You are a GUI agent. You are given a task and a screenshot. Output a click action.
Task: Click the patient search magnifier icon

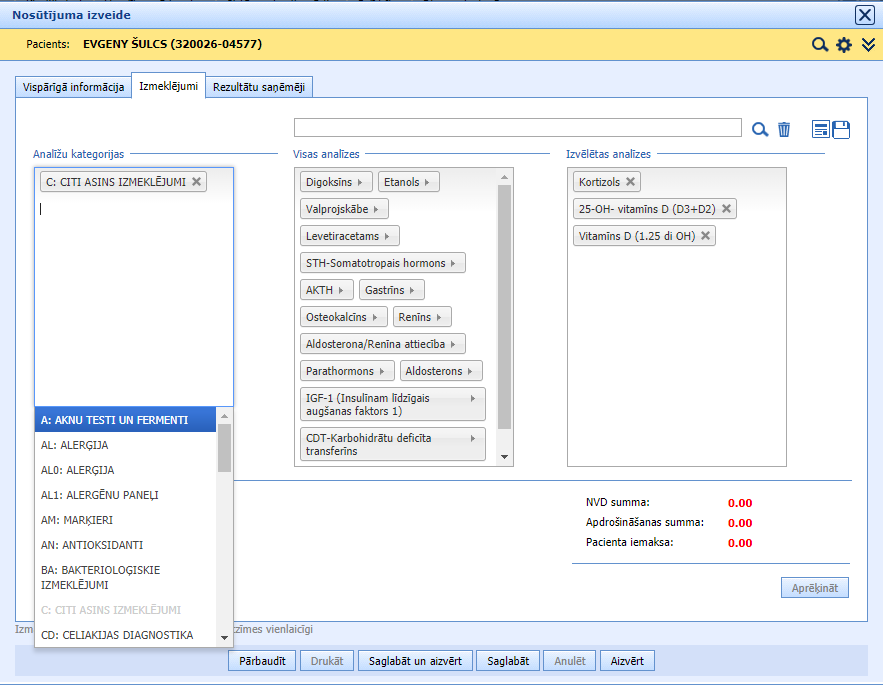point(819,45)
